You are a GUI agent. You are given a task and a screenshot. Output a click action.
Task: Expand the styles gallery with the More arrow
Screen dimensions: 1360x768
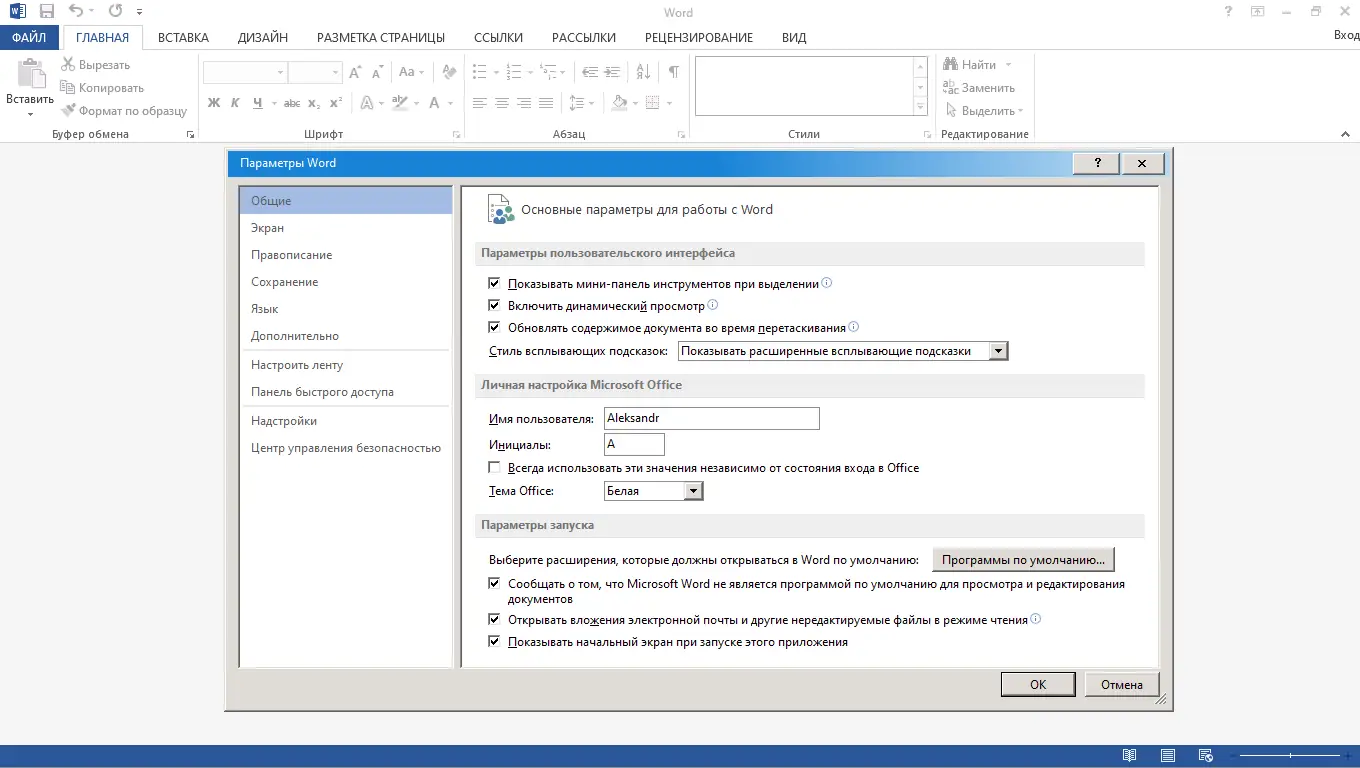pos(921,108)
